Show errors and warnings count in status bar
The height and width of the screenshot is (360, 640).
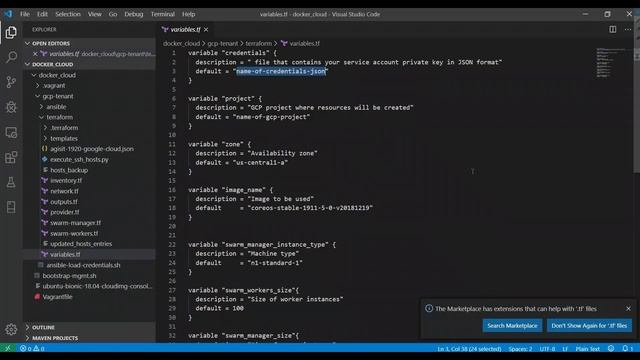click(32, 349)
